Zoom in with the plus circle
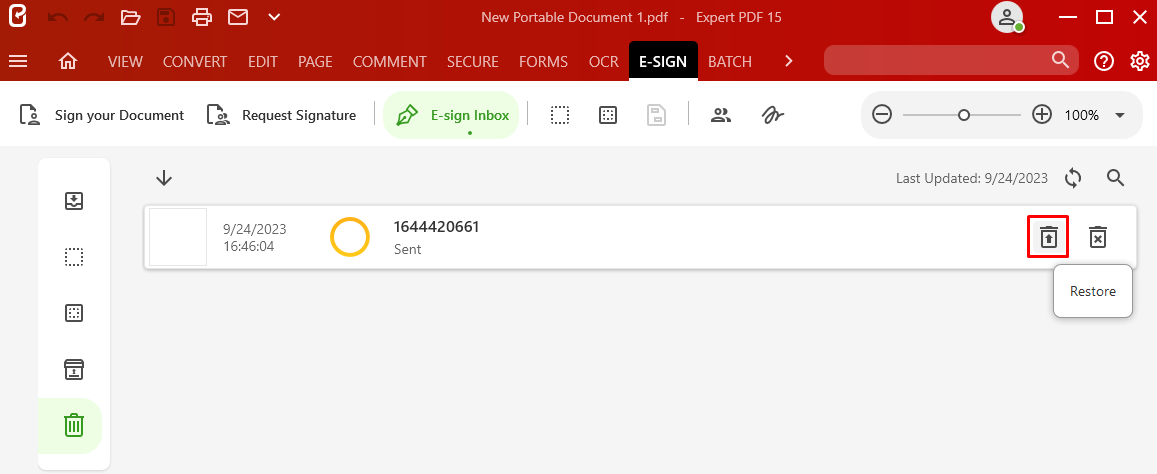This screenshot has height=474, width=1157. click(1042, 114)
